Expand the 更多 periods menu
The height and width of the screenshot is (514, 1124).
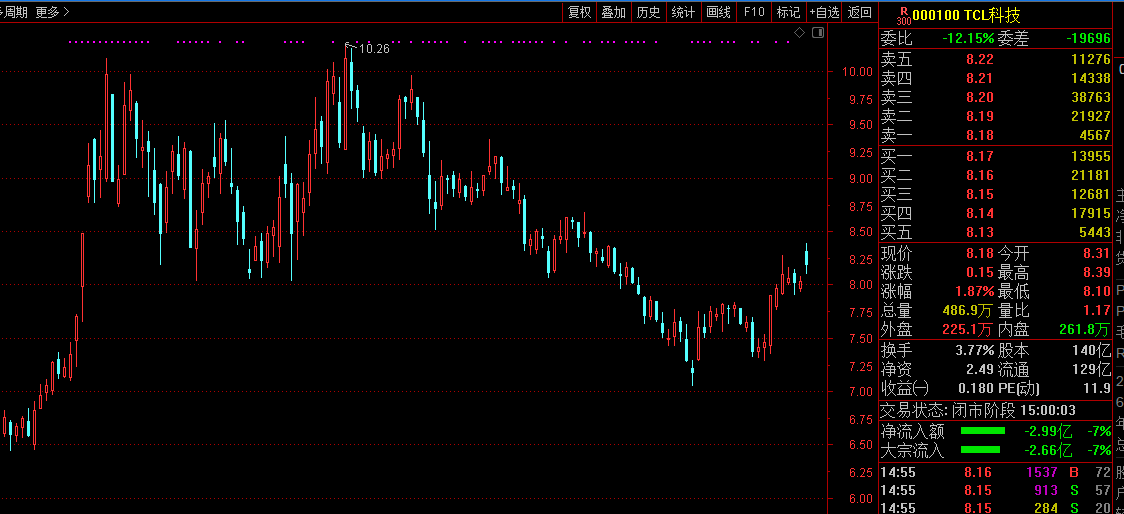[51, 12]
